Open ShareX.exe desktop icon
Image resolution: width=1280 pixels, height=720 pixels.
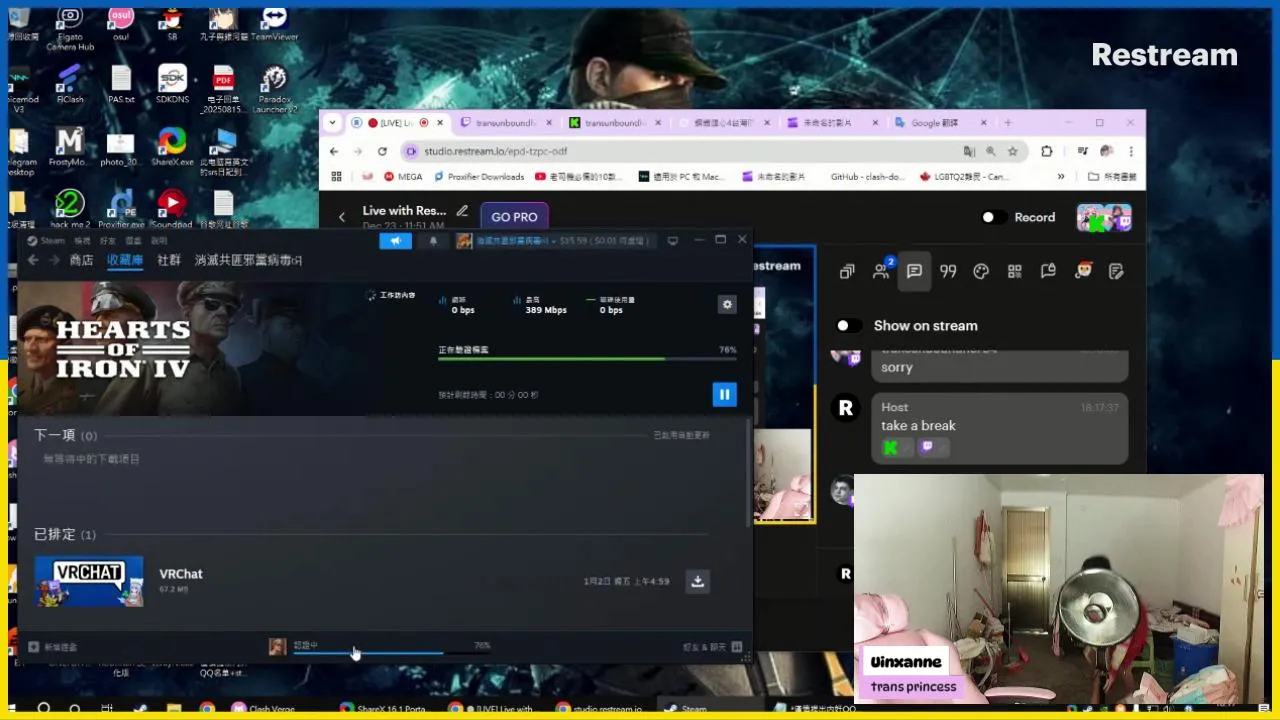pyautogui.click(x=172, y=148)
